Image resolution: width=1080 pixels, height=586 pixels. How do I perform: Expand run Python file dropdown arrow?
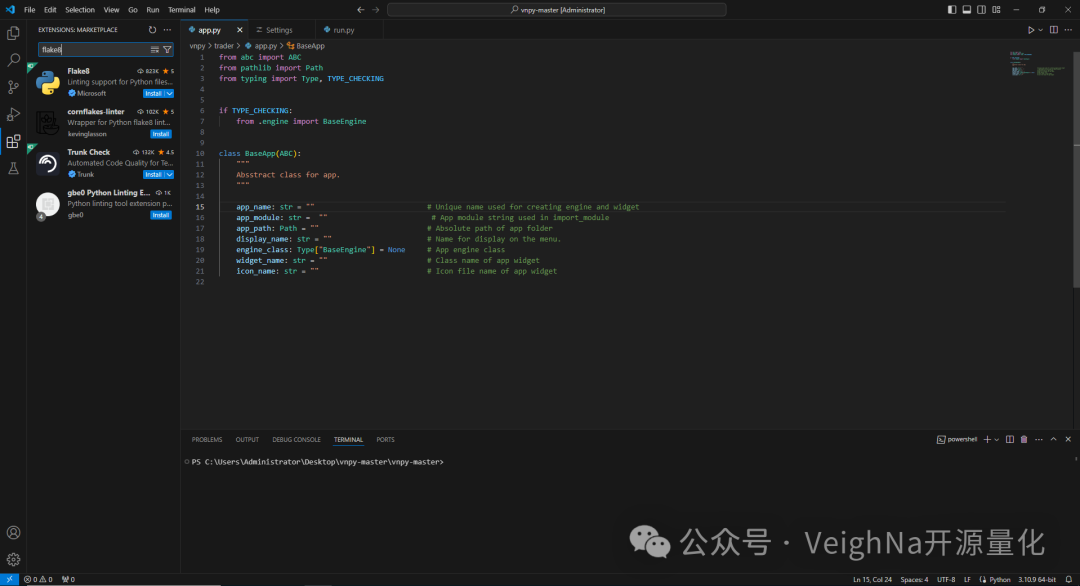click(1041, 30)
